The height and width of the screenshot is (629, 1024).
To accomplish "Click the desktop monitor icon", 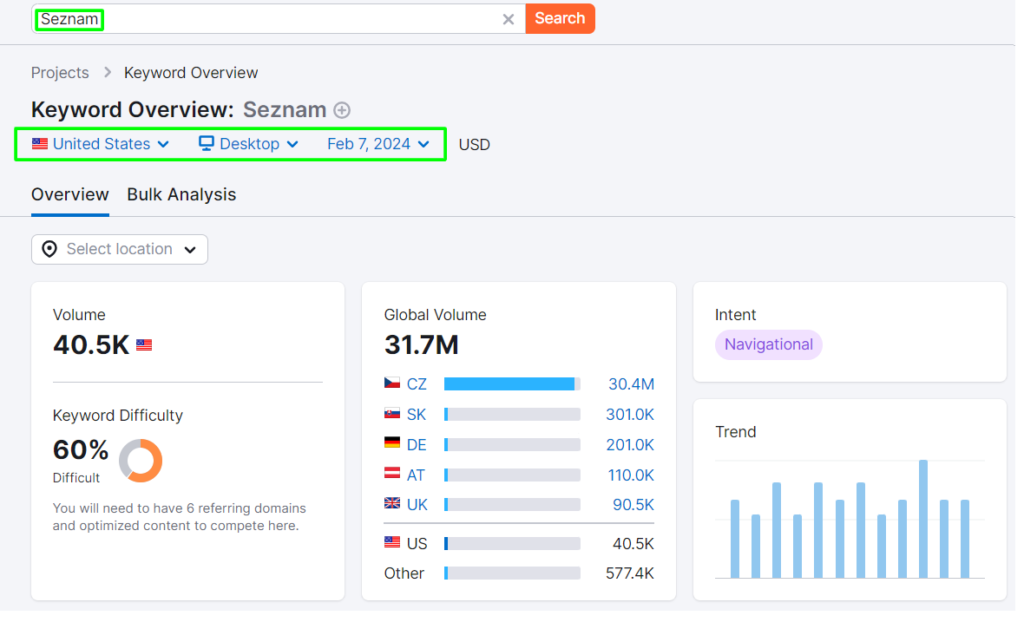I will [206, 143].
